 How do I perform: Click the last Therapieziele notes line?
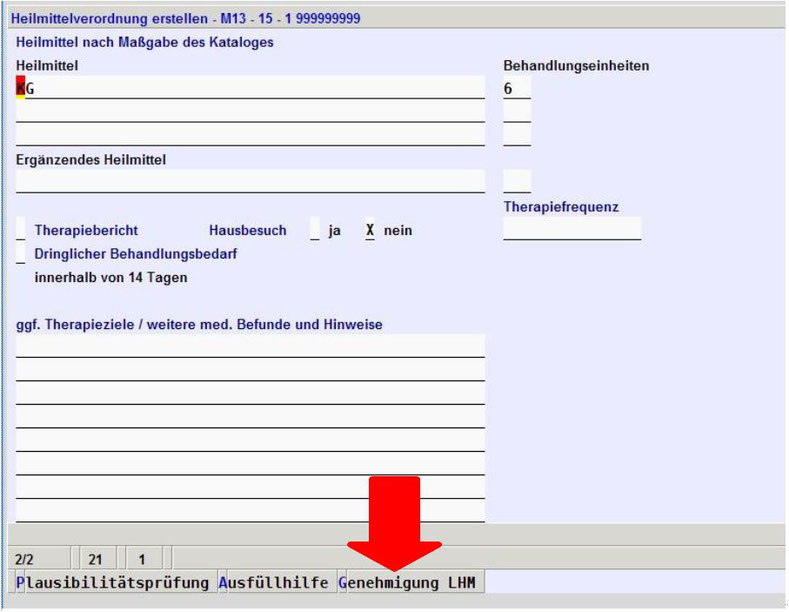[250, 511]
